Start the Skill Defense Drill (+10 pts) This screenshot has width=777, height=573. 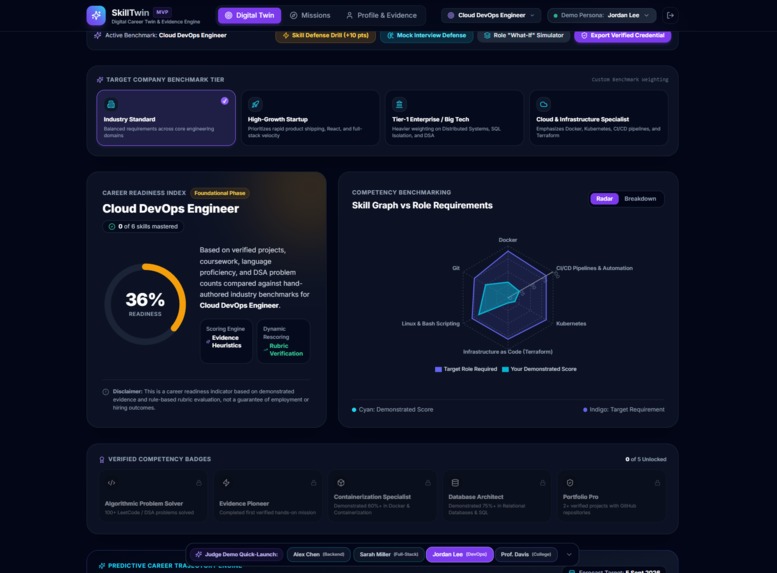click(325, 35)
